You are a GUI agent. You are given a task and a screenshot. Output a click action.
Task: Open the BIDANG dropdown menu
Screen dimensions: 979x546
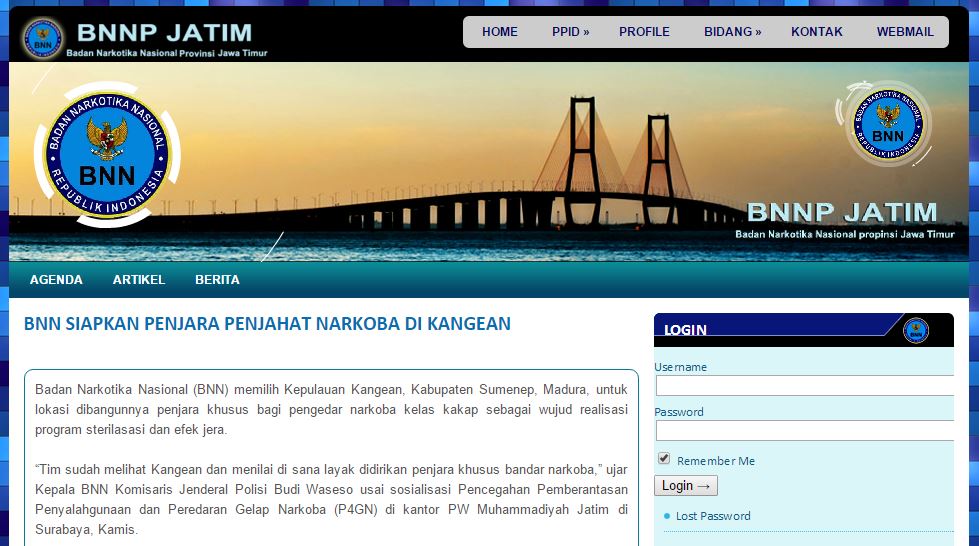pyautogui.click(x=732, y=32)
